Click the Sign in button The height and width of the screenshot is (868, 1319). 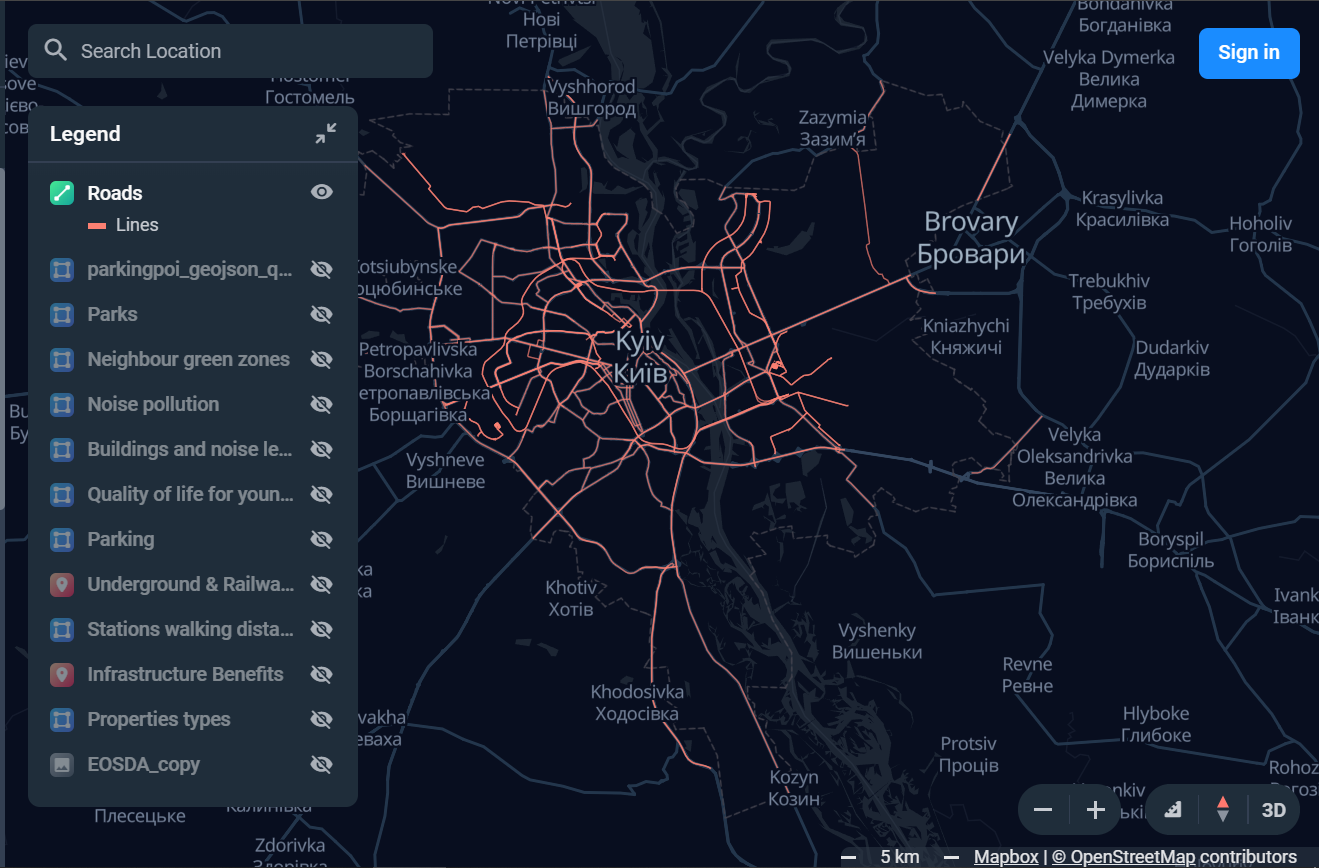pyautogui.click(x=1249, y=53)
